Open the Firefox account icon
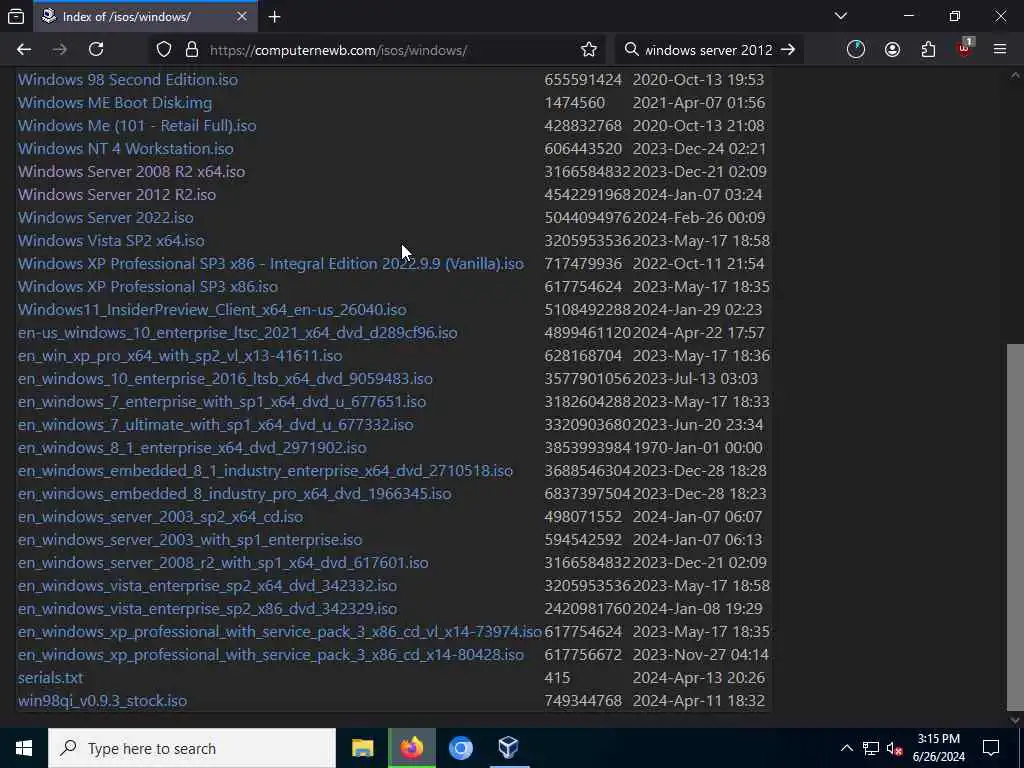The height and width of the screenshot is (768, 1024). click(x=892, y=50)
